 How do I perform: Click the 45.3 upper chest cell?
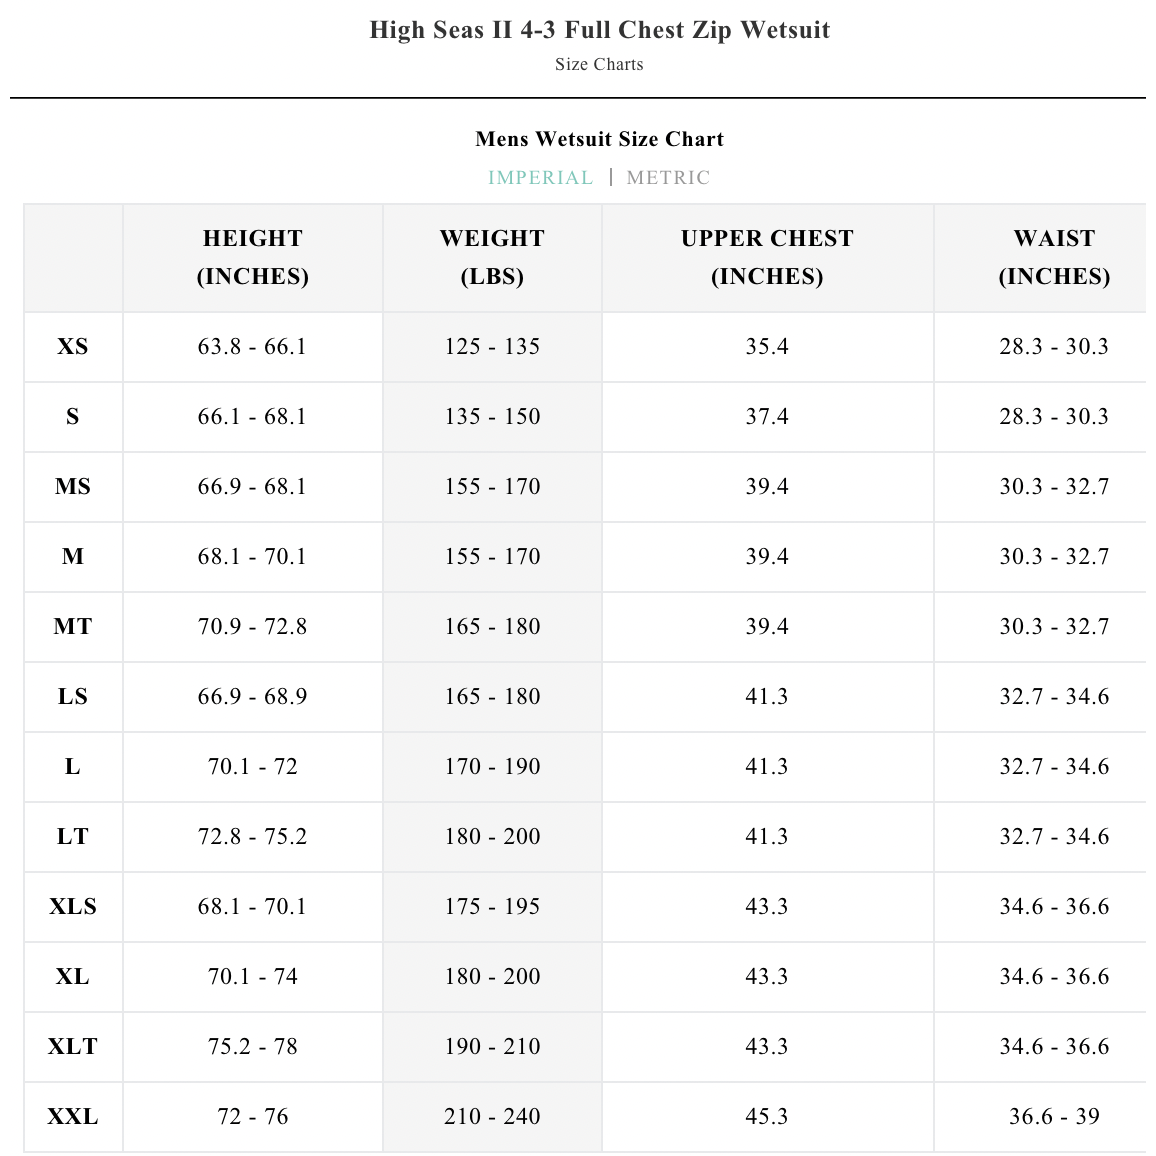[x=767, y=1117]
